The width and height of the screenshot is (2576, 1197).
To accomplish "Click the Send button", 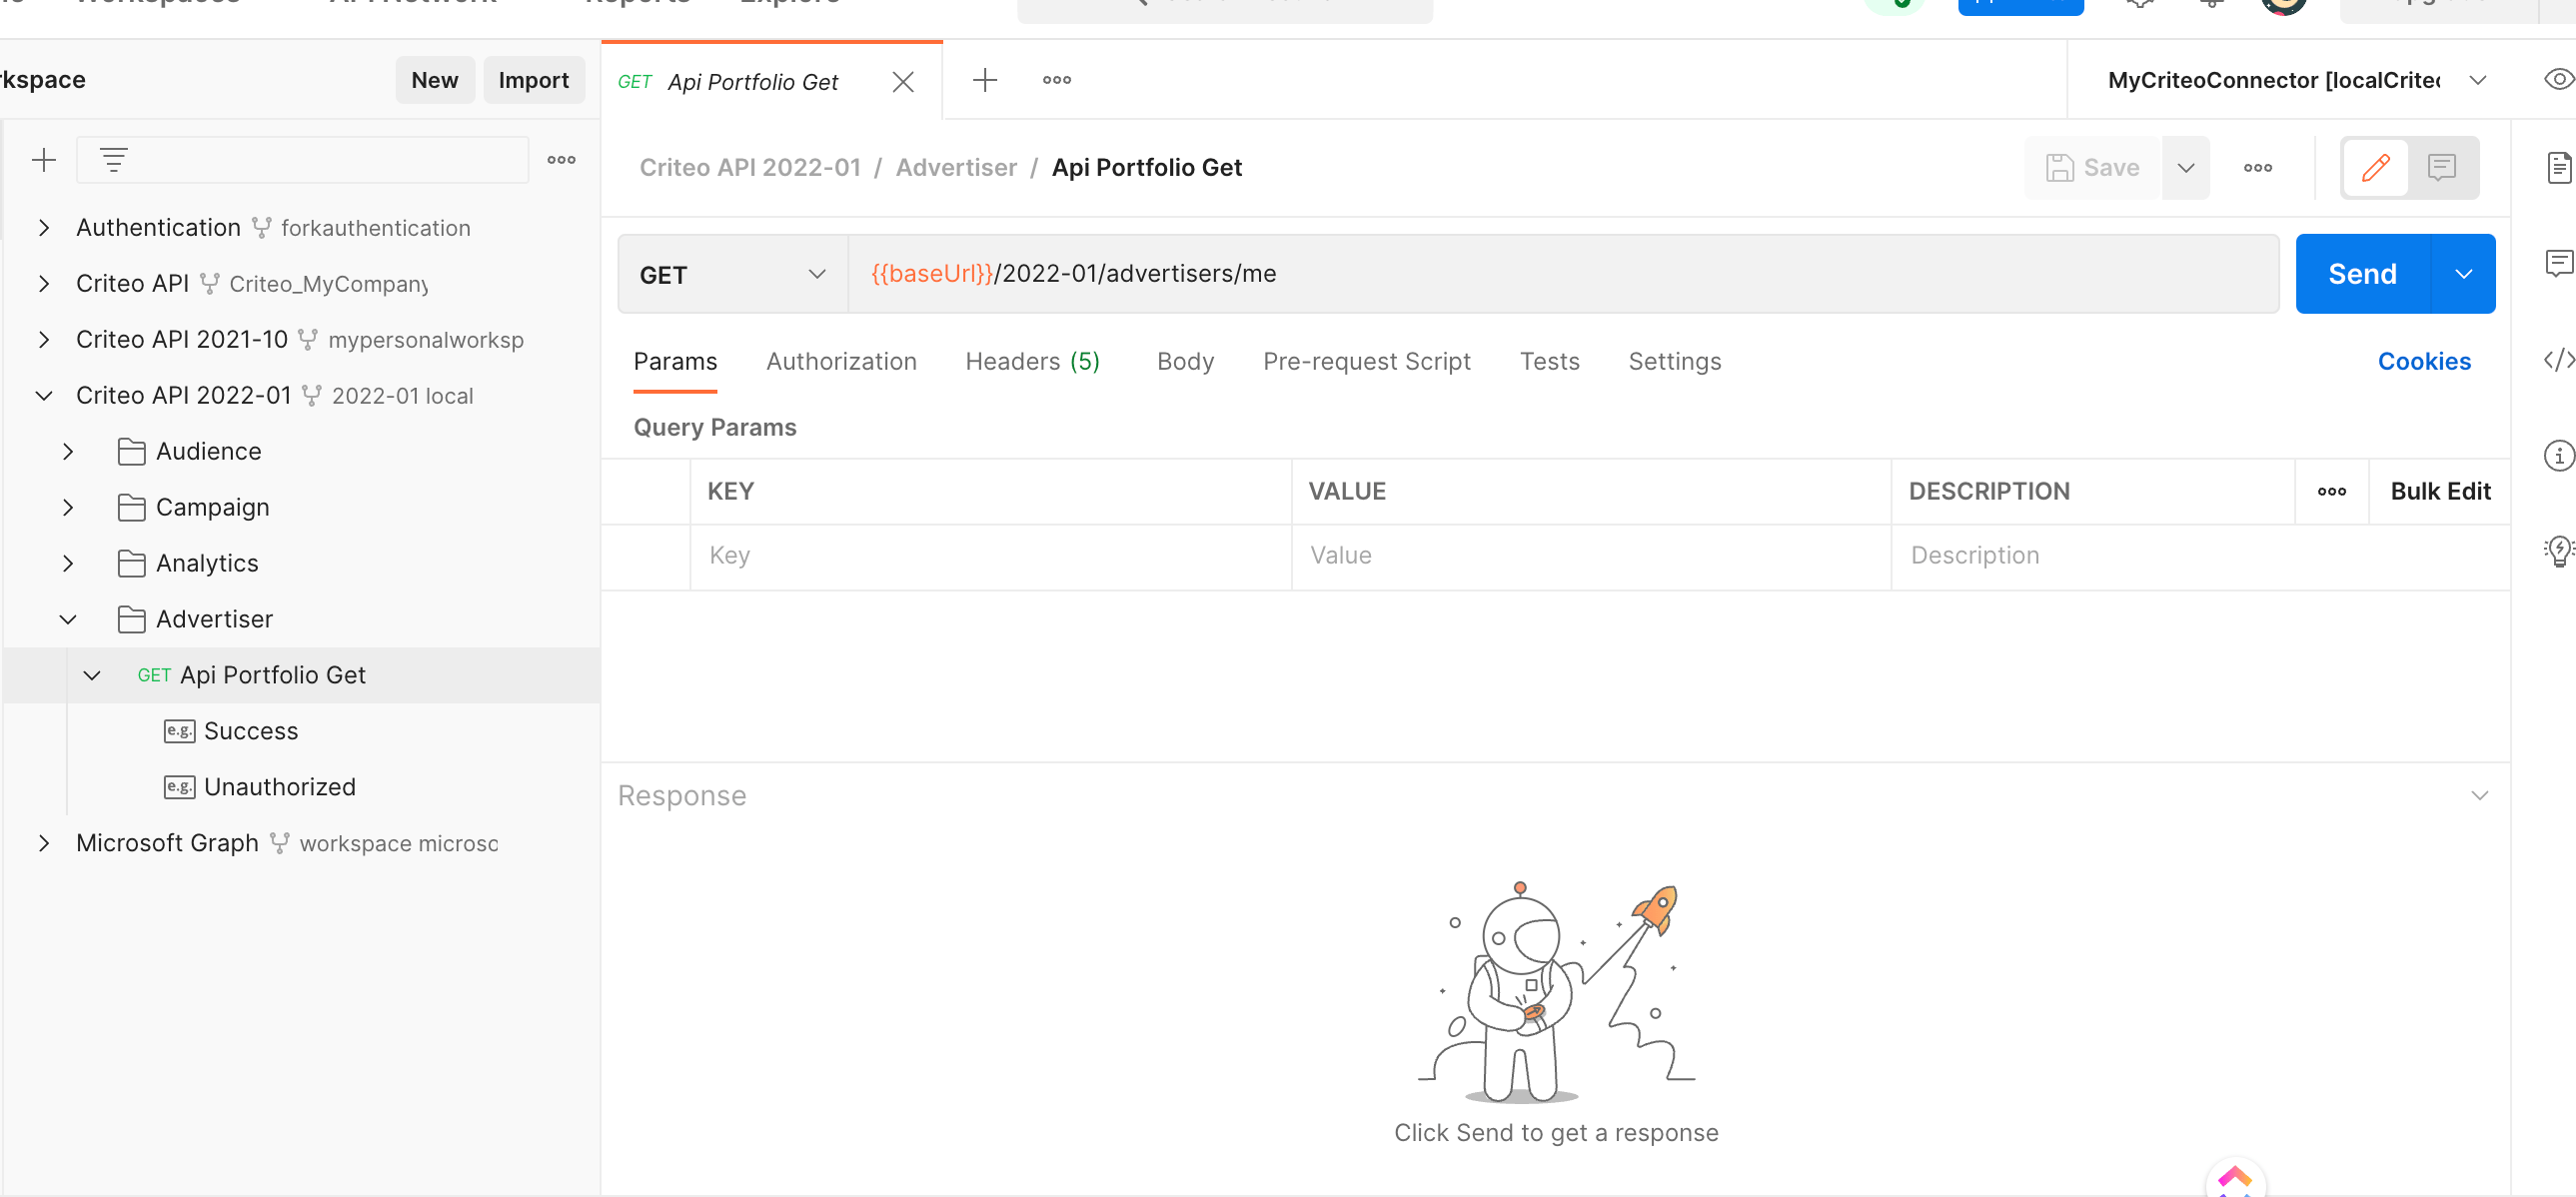I will coord(2362,274).
